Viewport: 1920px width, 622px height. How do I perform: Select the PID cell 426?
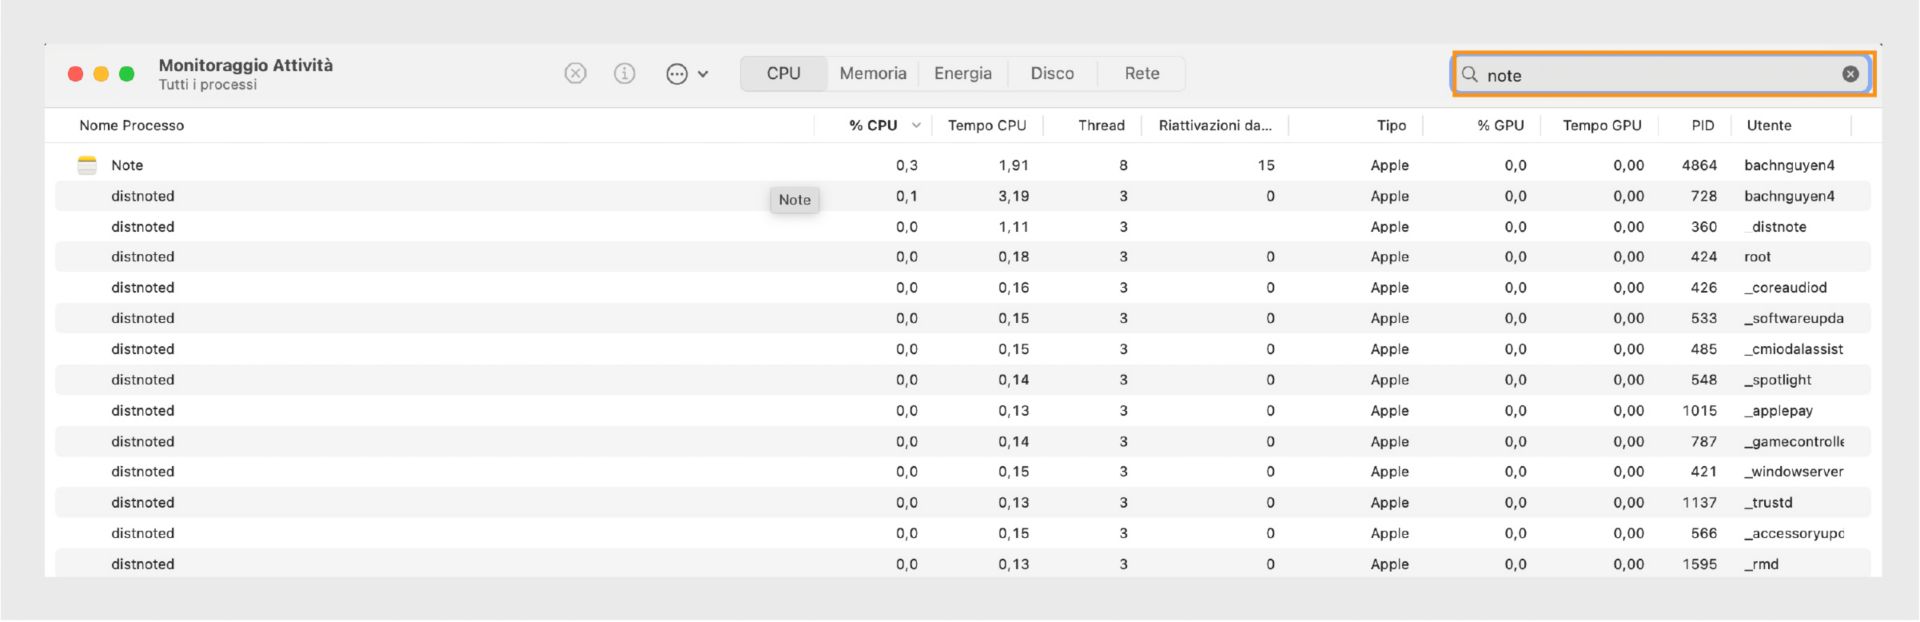[x=1704, y=288]
